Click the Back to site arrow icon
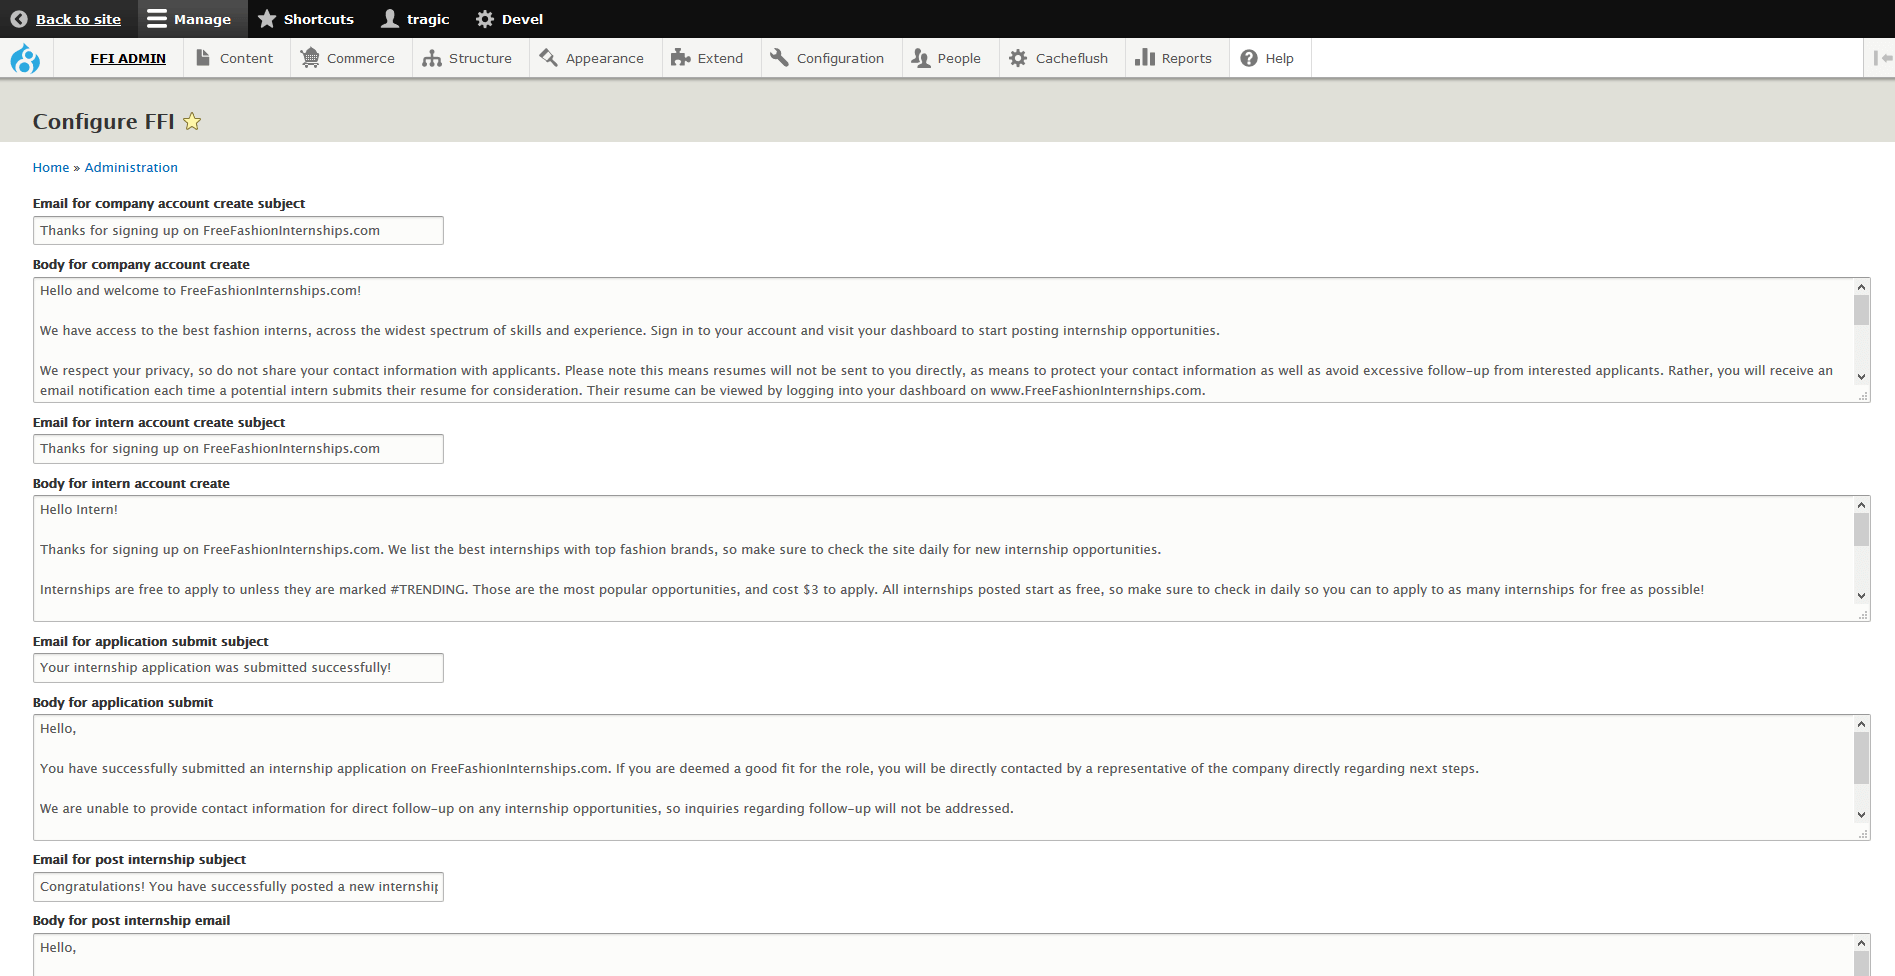The image size is (1895, 976). click(19, 19)
